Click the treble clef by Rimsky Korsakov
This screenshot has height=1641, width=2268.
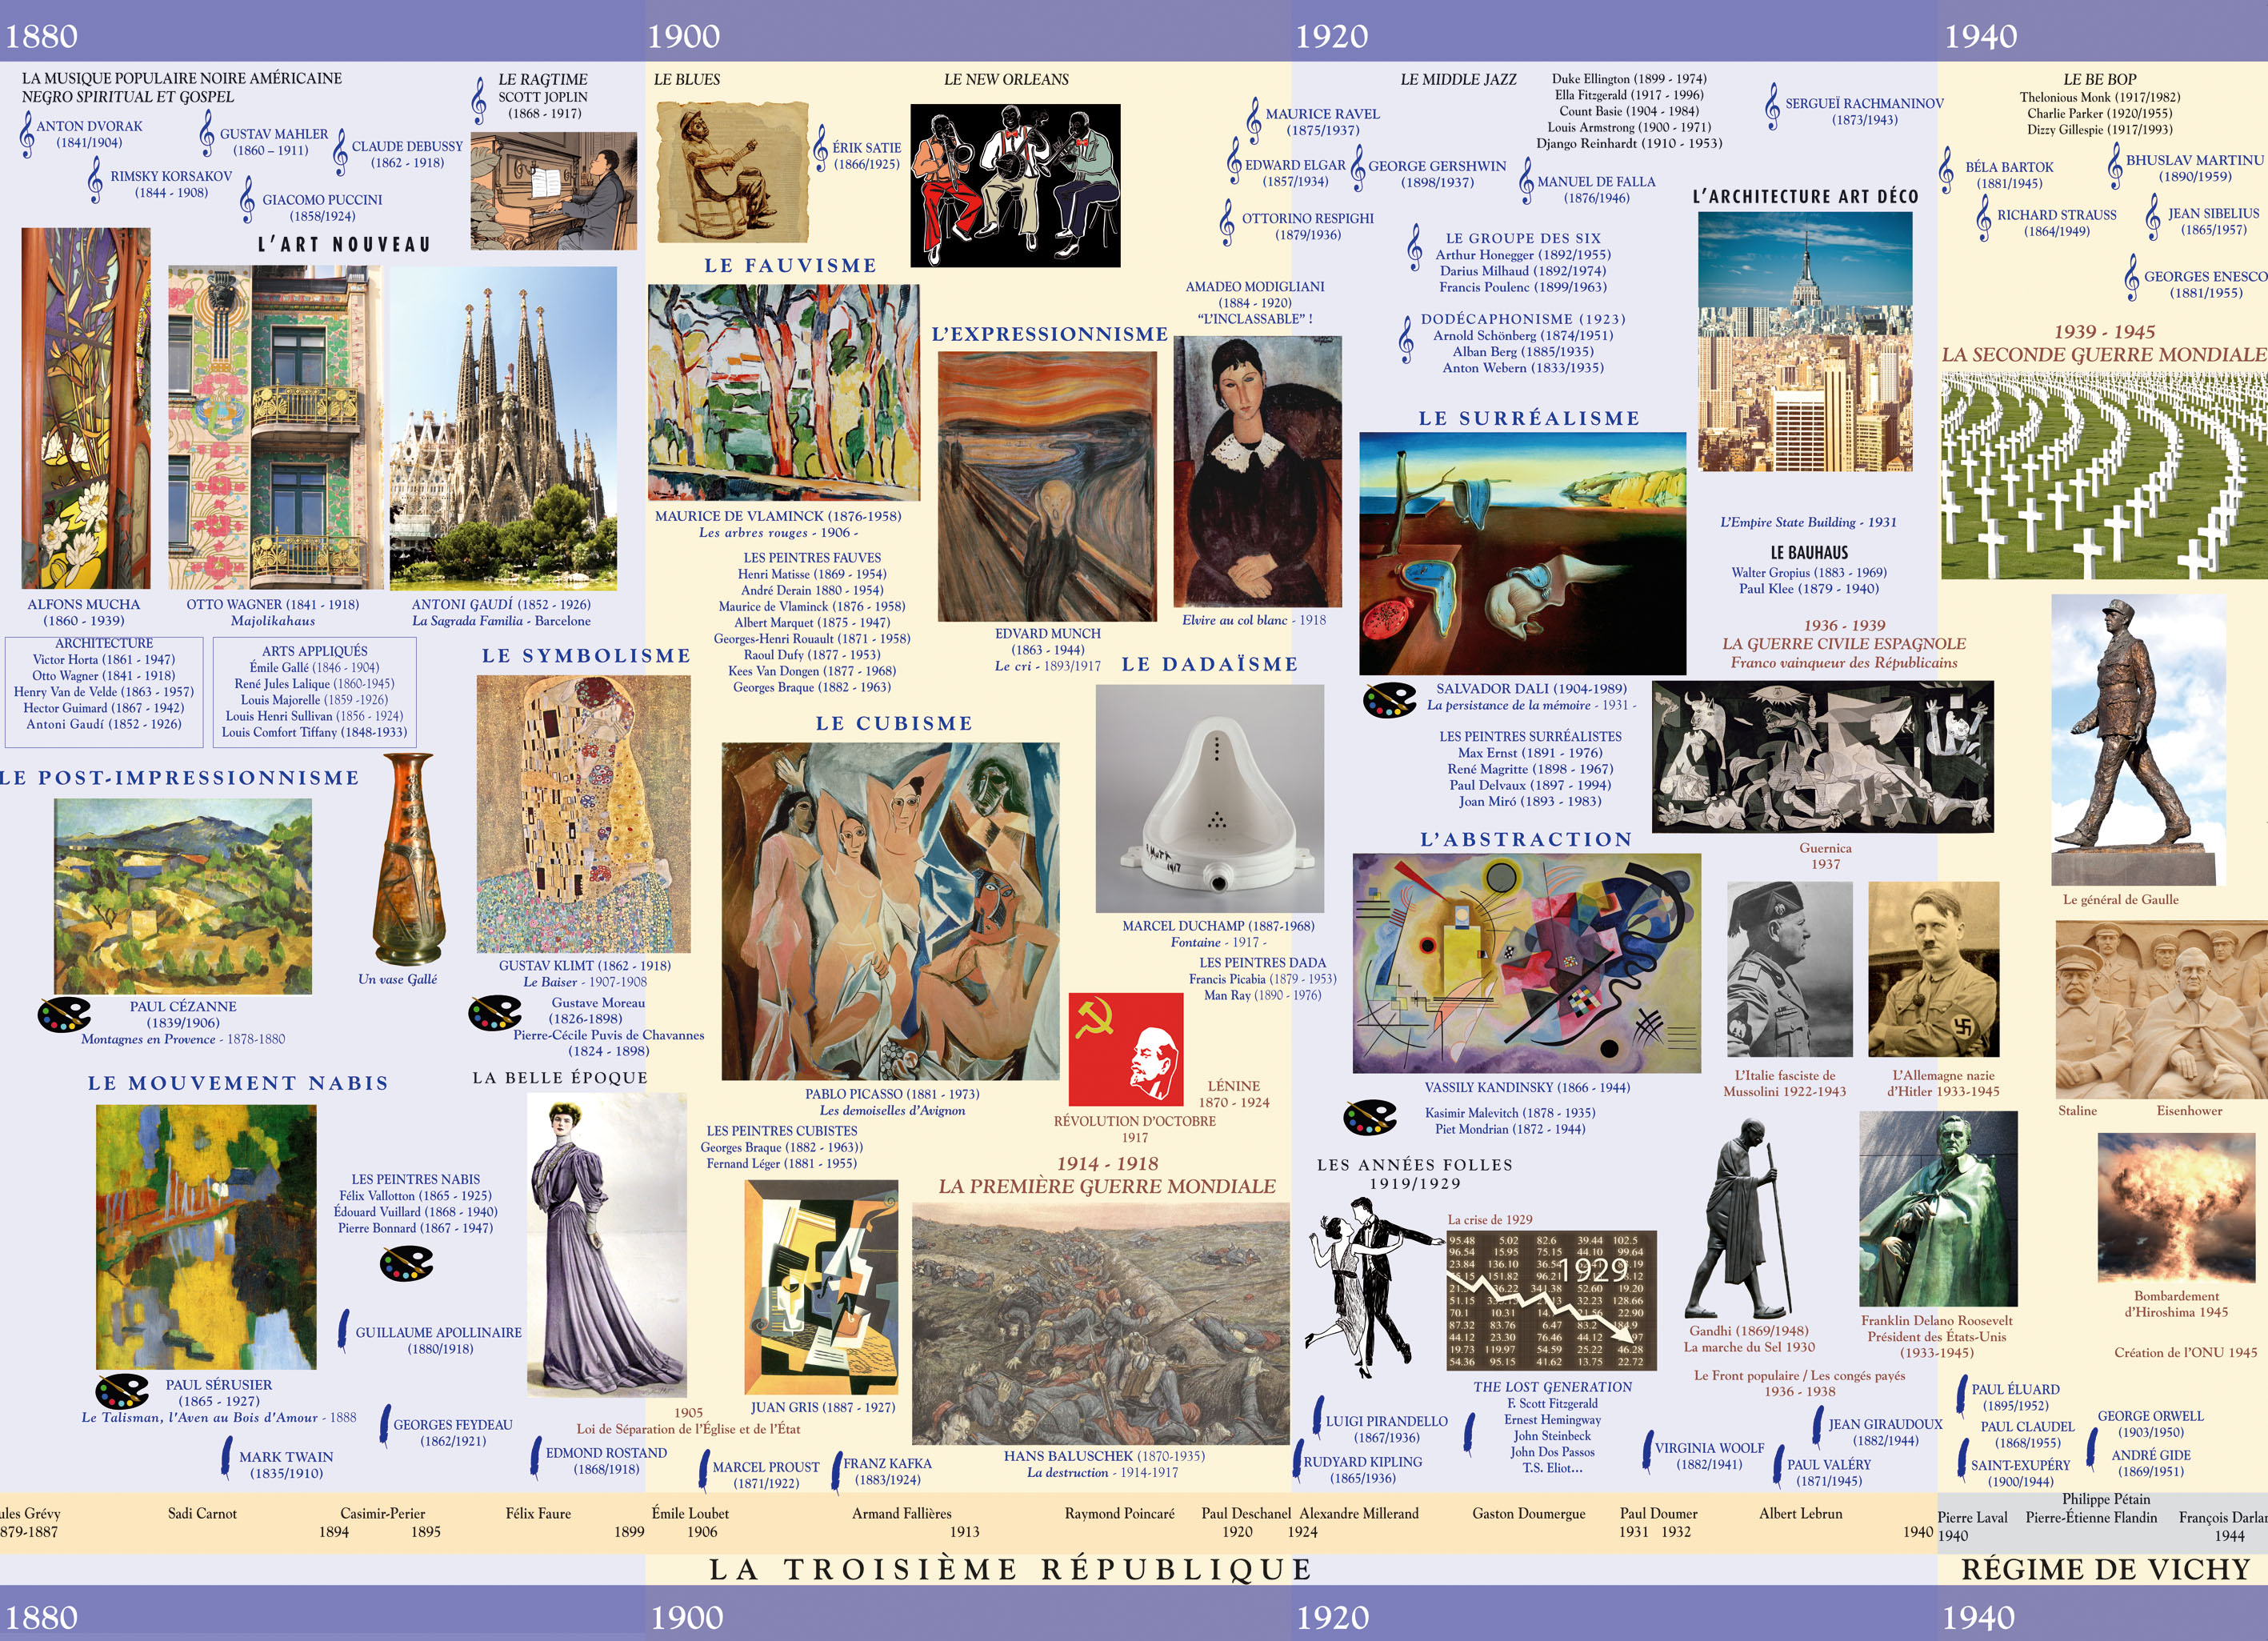pyautogui.click(x=96, y=181)
